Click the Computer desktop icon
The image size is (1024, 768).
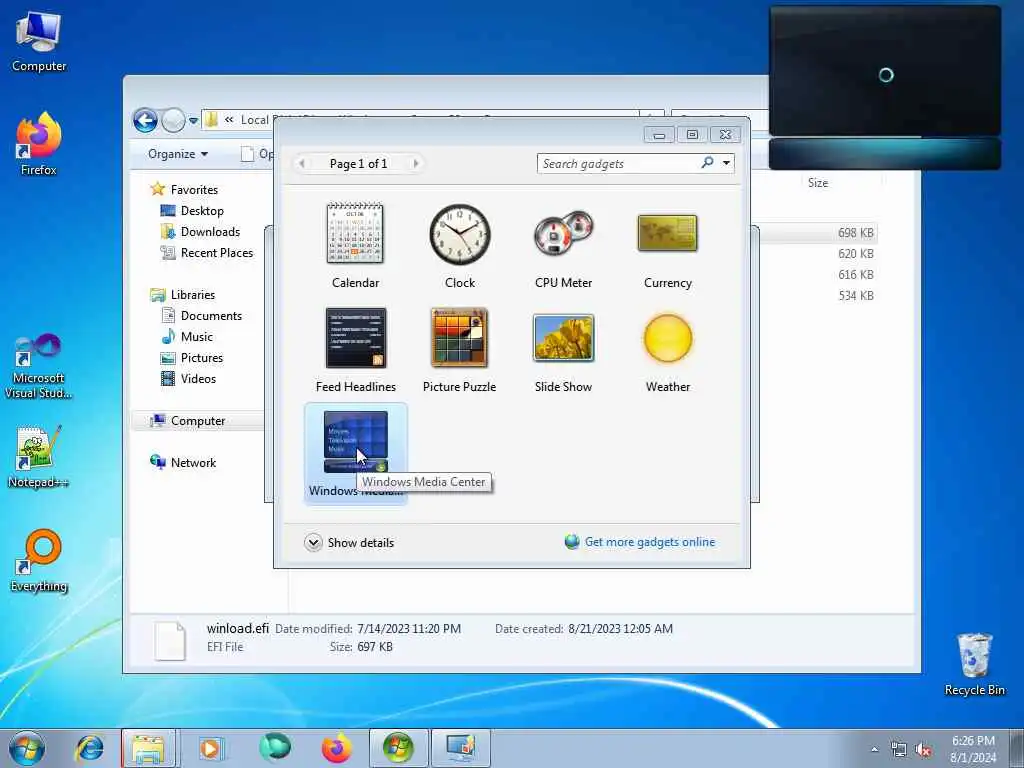[x=39, y=41]
